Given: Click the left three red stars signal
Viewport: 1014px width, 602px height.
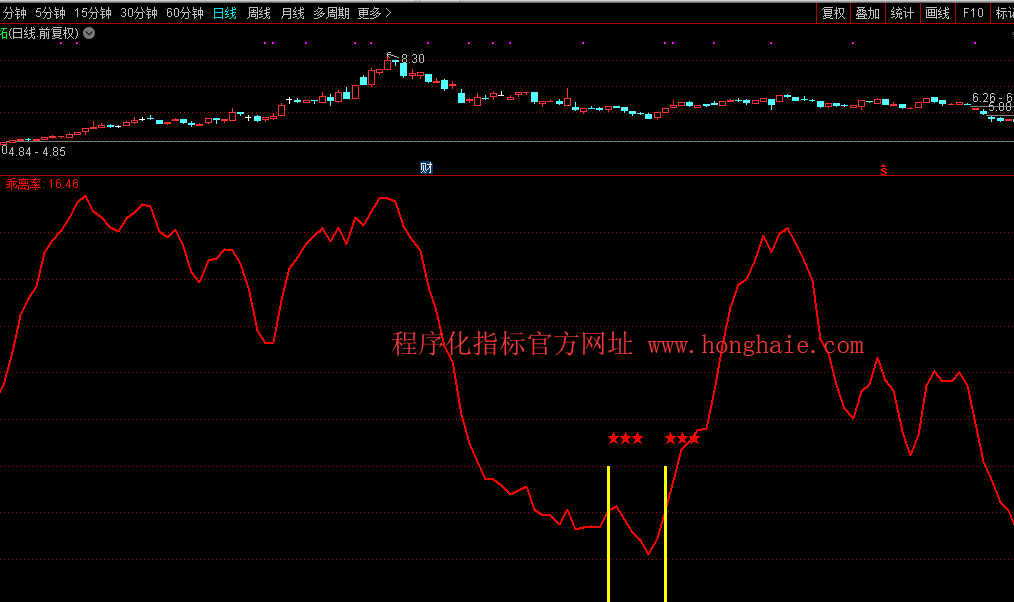Looking at the screenshot, I should 625,438.
